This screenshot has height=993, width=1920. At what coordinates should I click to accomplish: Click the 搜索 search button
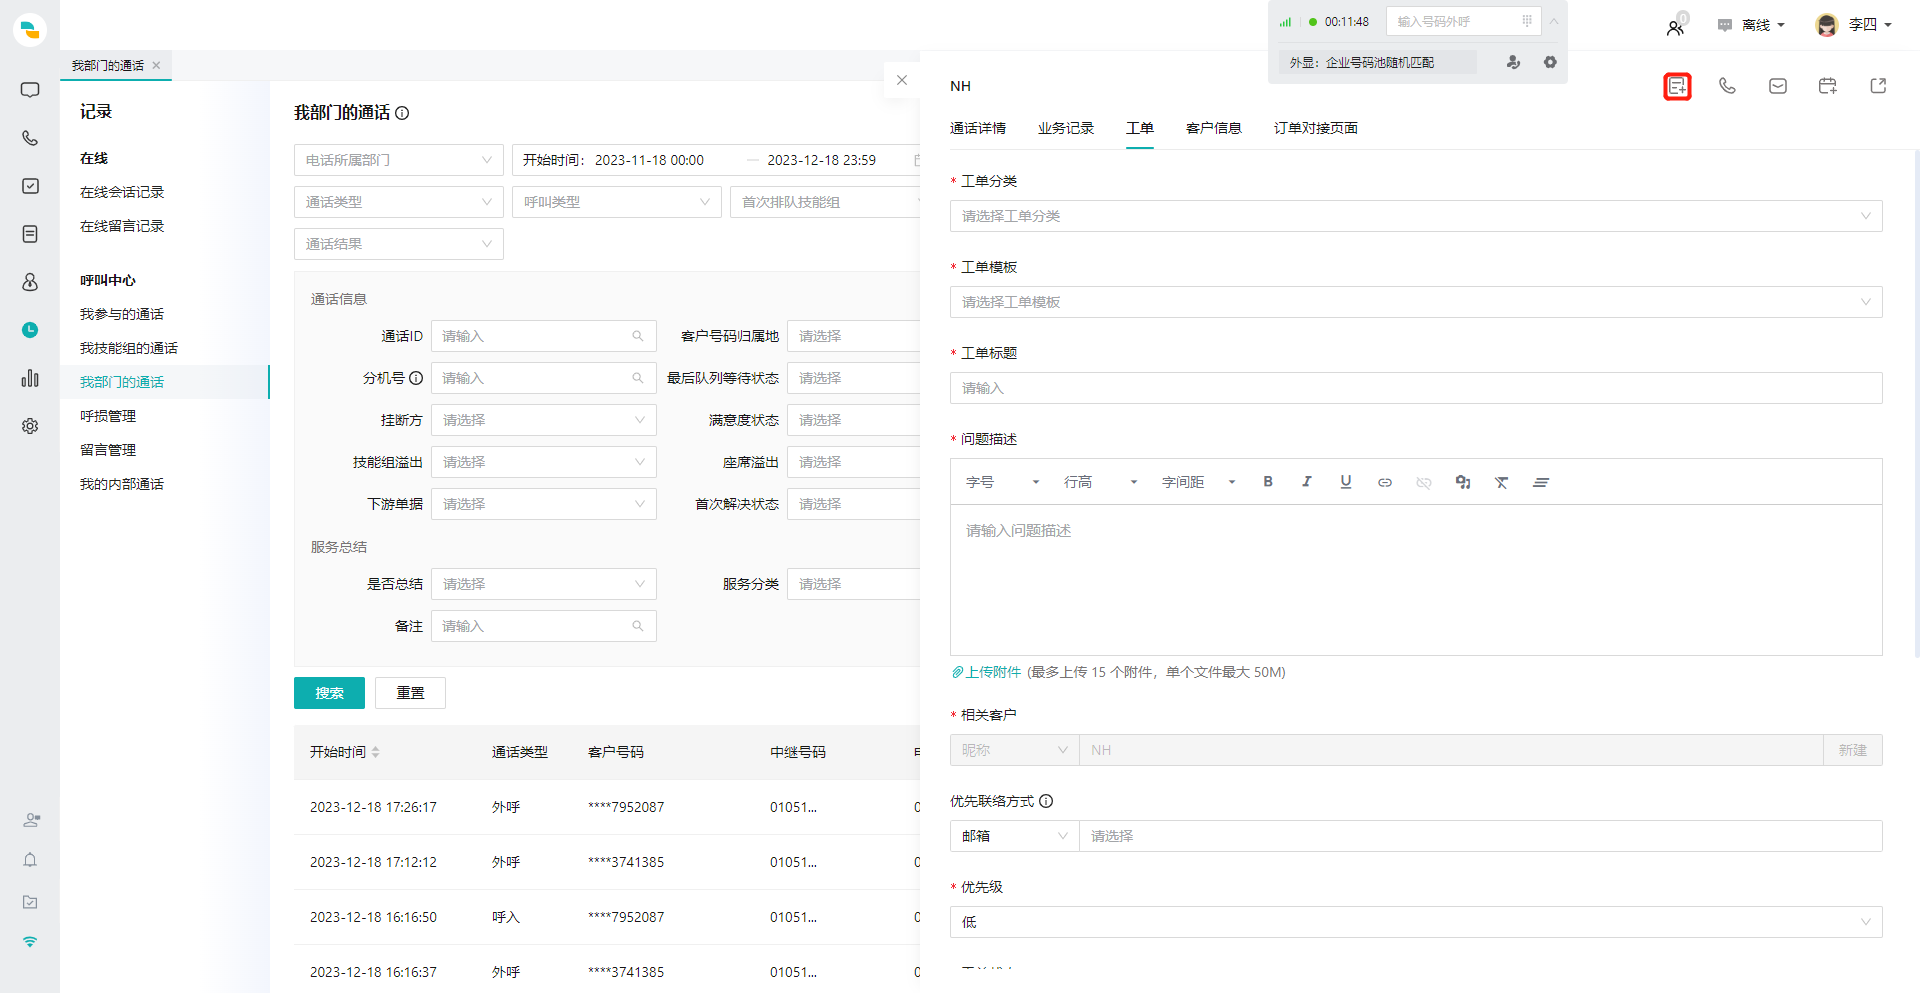point(329,693)
